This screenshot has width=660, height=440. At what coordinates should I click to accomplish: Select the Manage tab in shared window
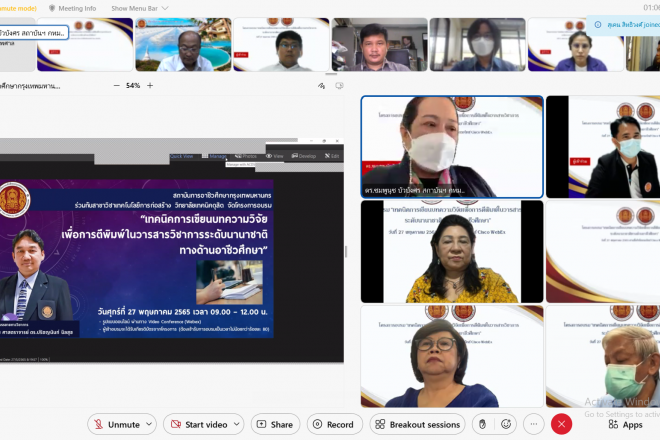[x=214, y=156]
